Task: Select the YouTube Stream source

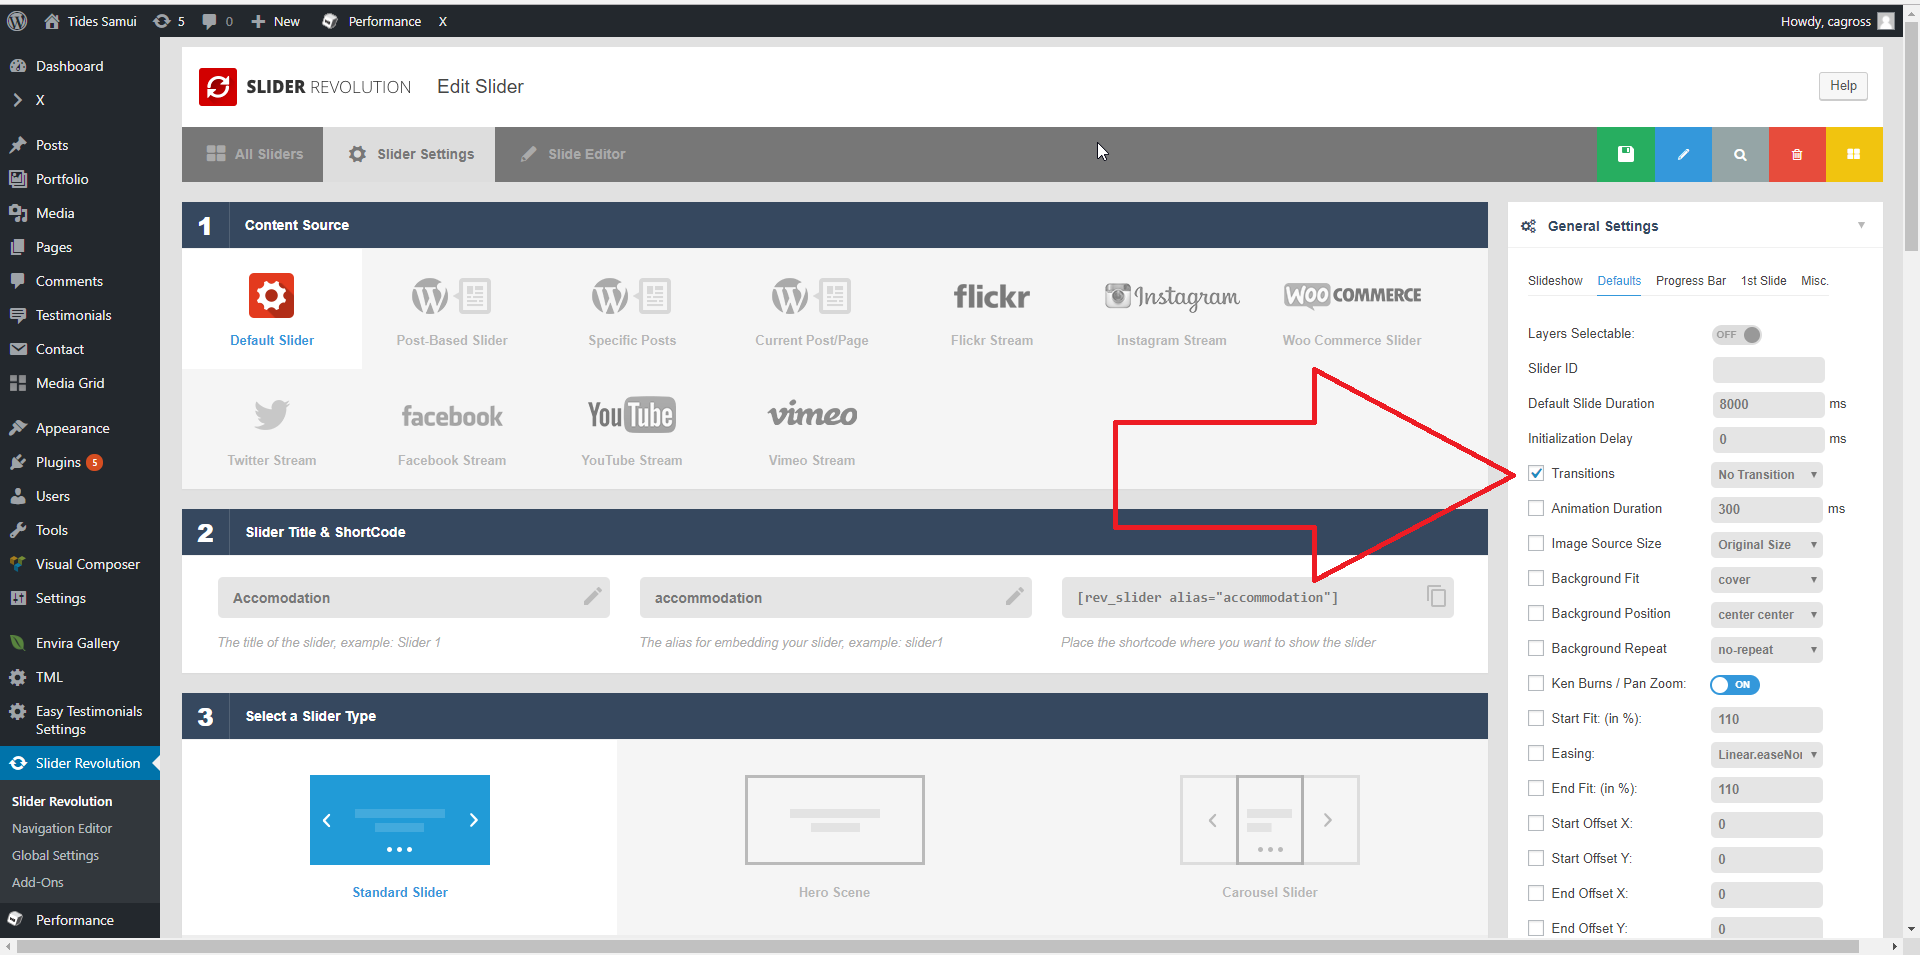Action: [x=632, y=415]
